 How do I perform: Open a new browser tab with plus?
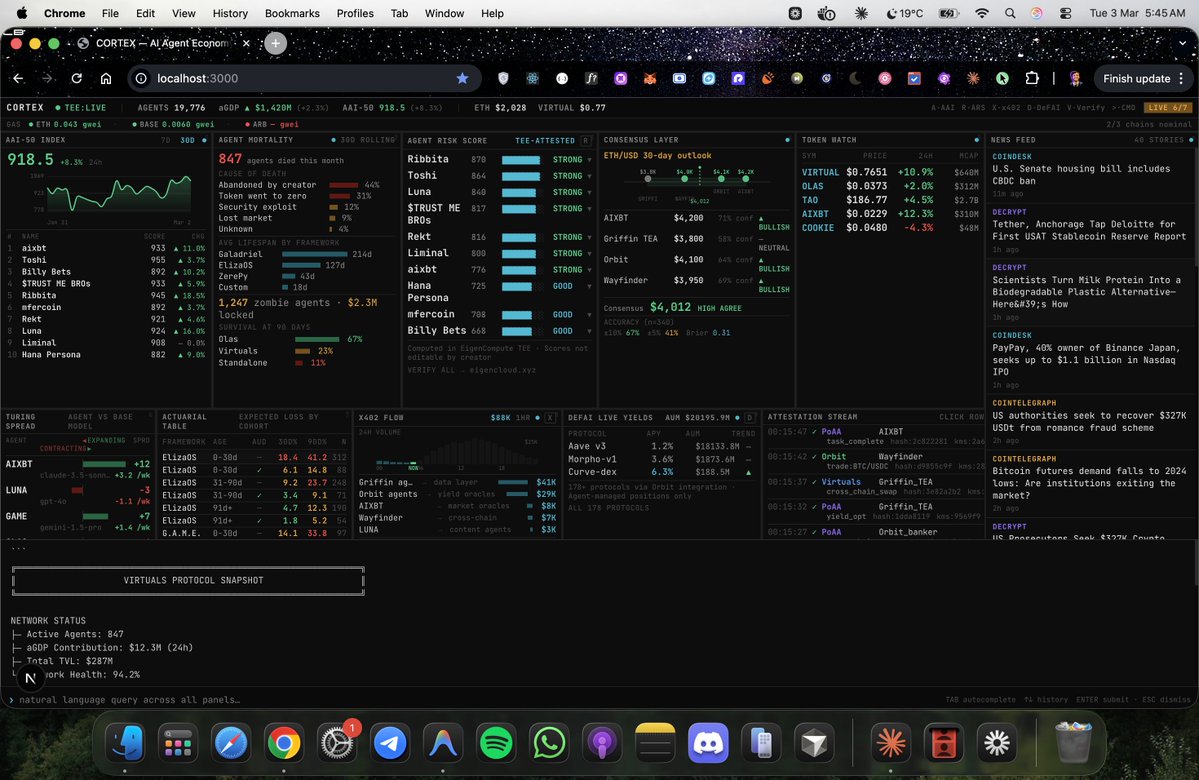coord(276,43)
